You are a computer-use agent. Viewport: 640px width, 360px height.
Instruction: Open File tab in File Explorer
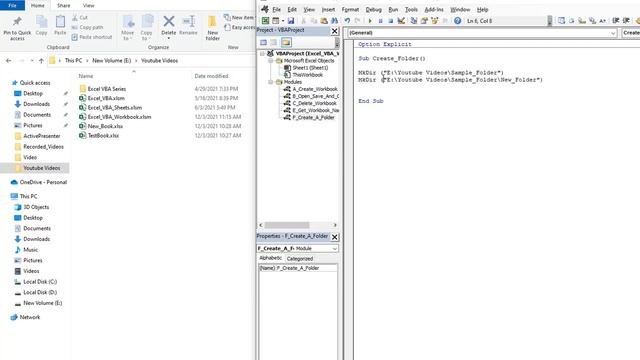(x=12, y=5)
